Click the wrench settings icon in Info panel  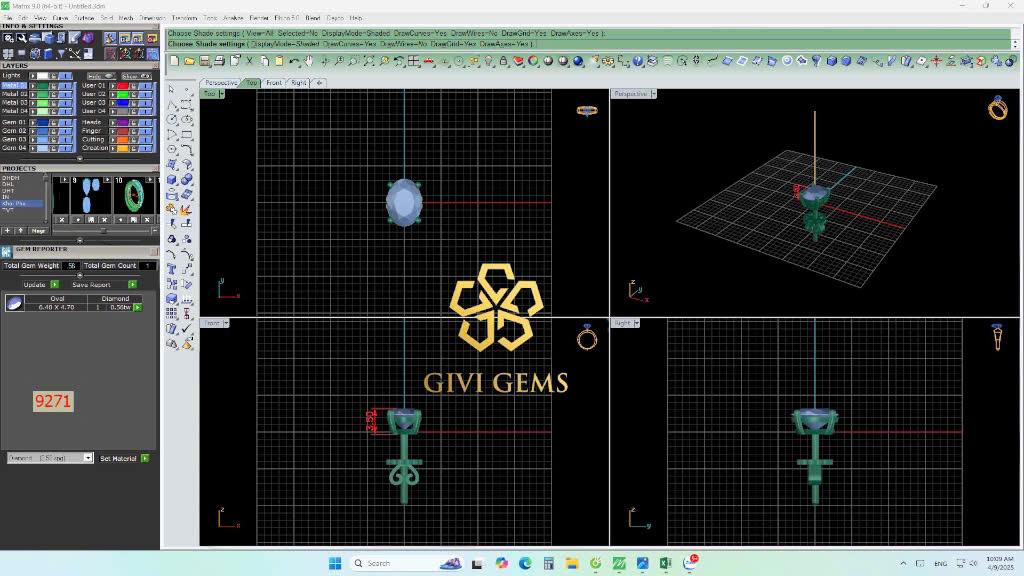click(x=21, y=38)
